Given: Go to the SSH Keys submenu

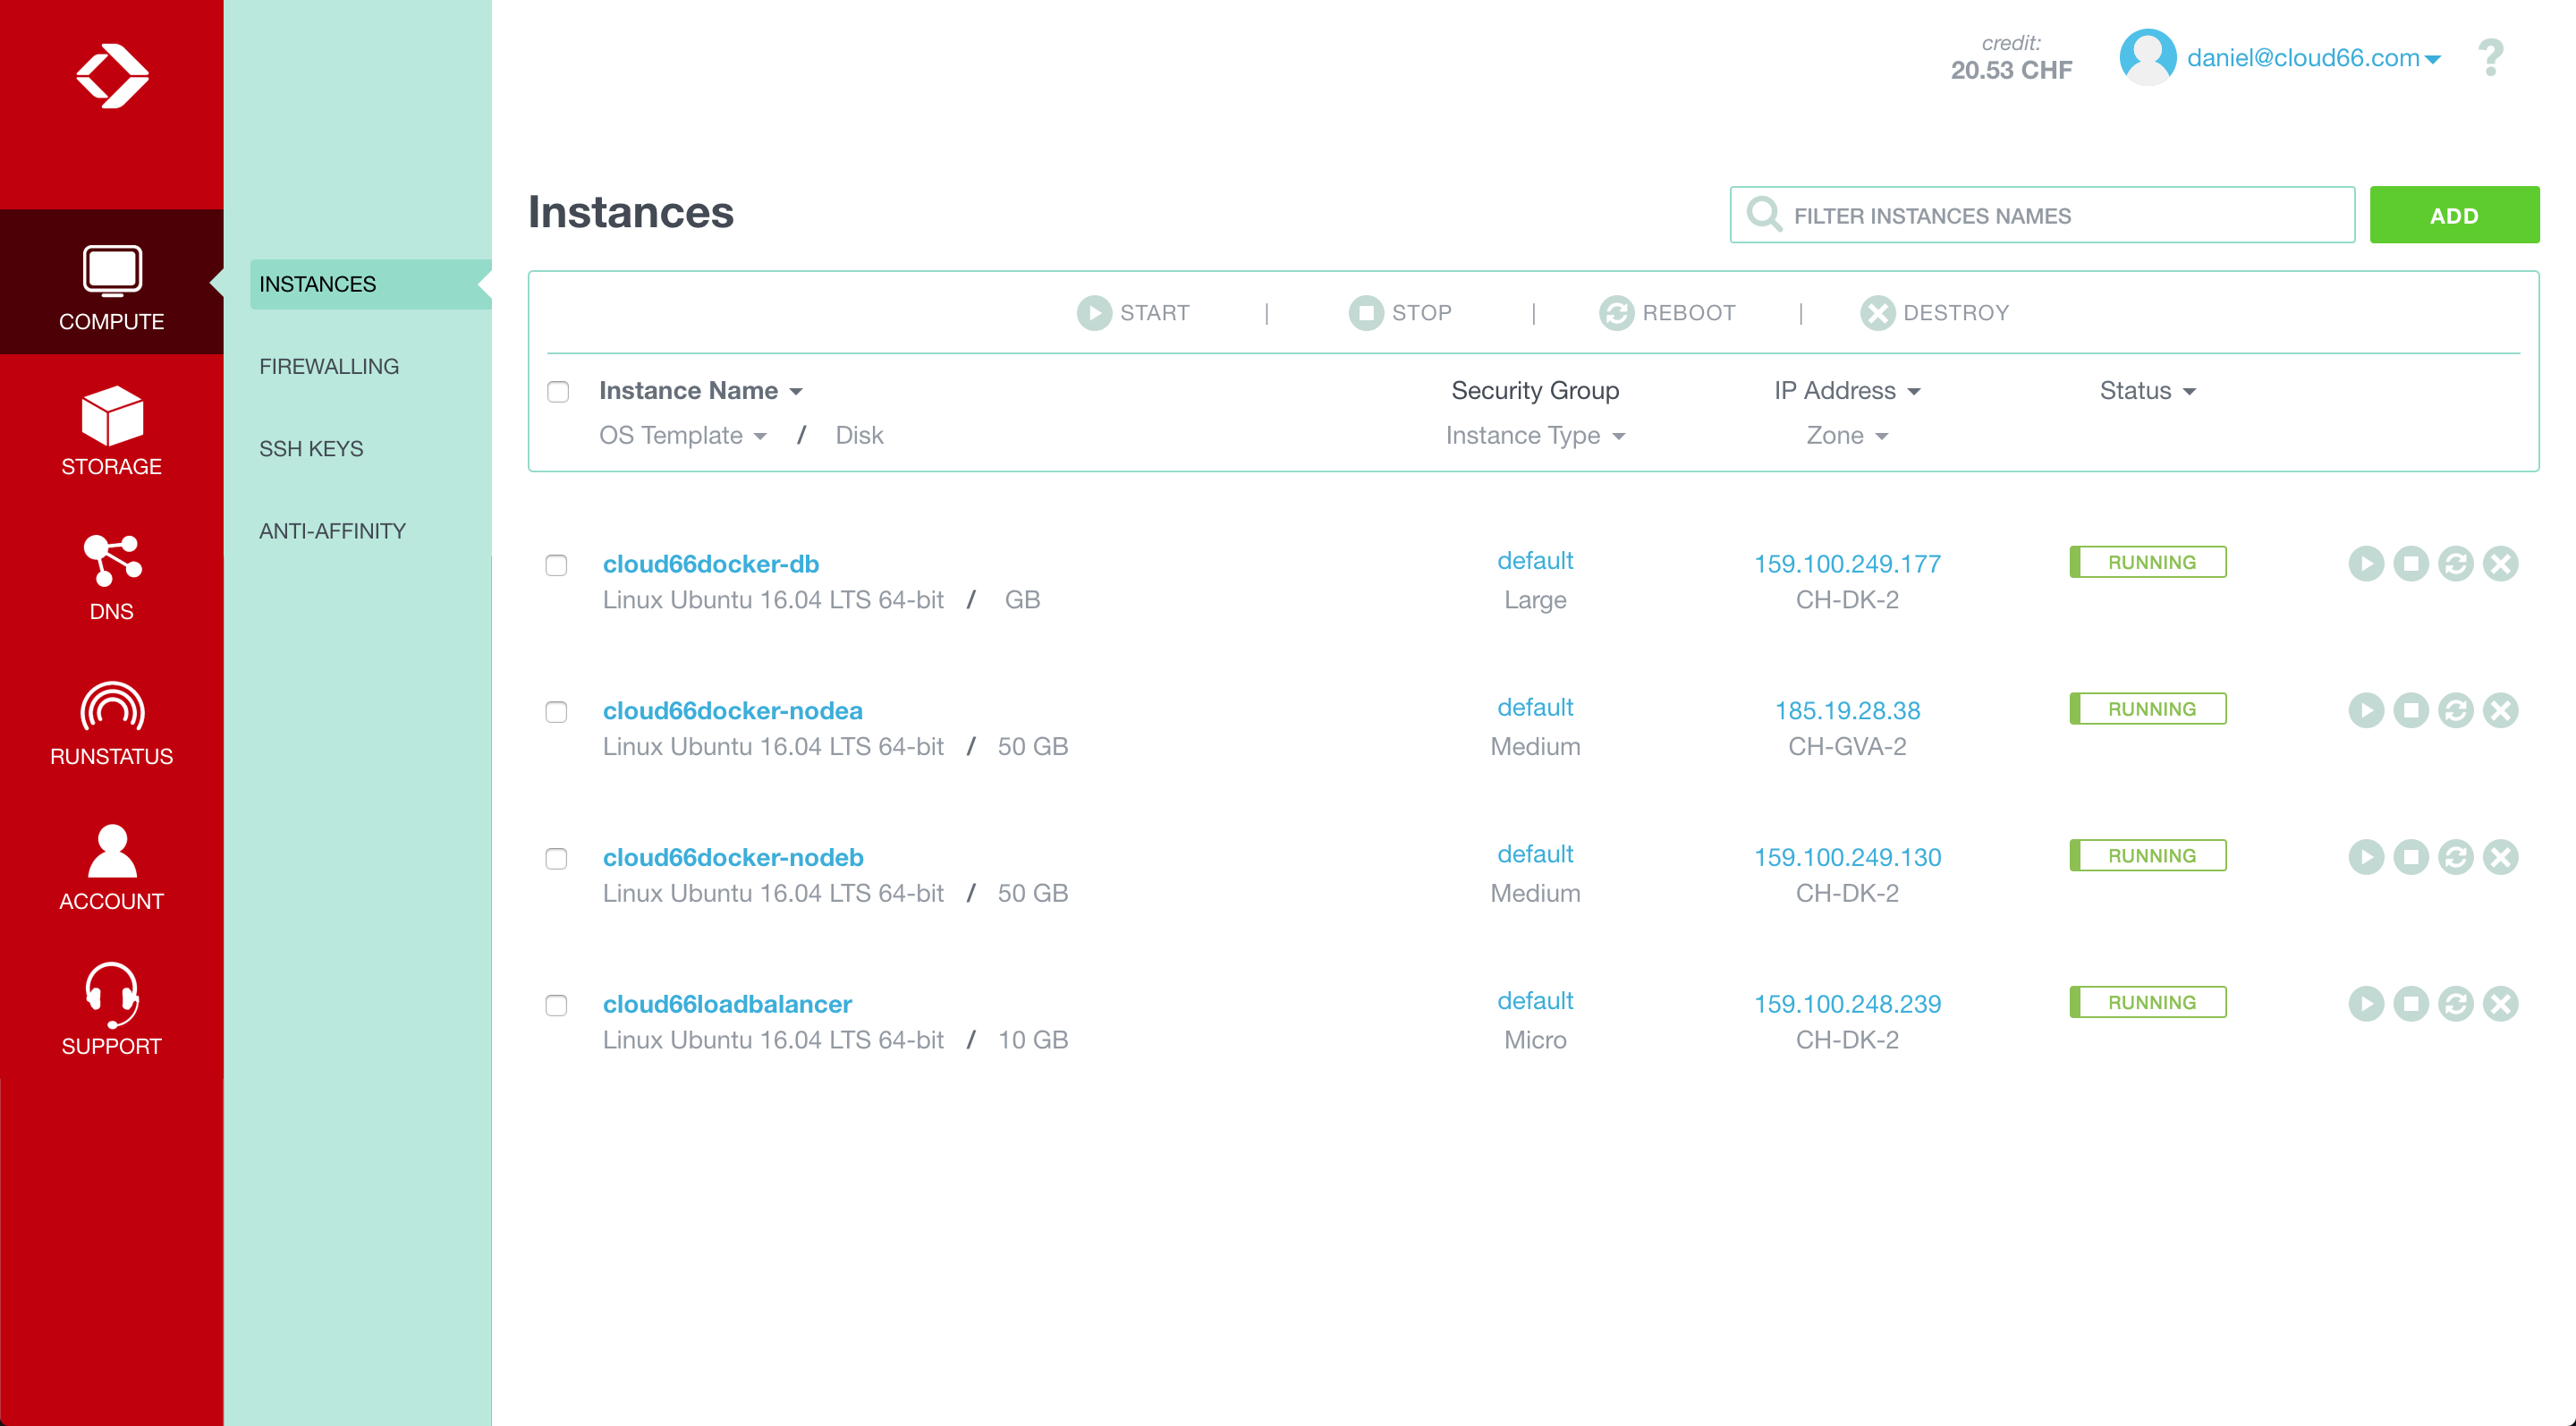Looking at the screenshot, I should coord(311,449).
